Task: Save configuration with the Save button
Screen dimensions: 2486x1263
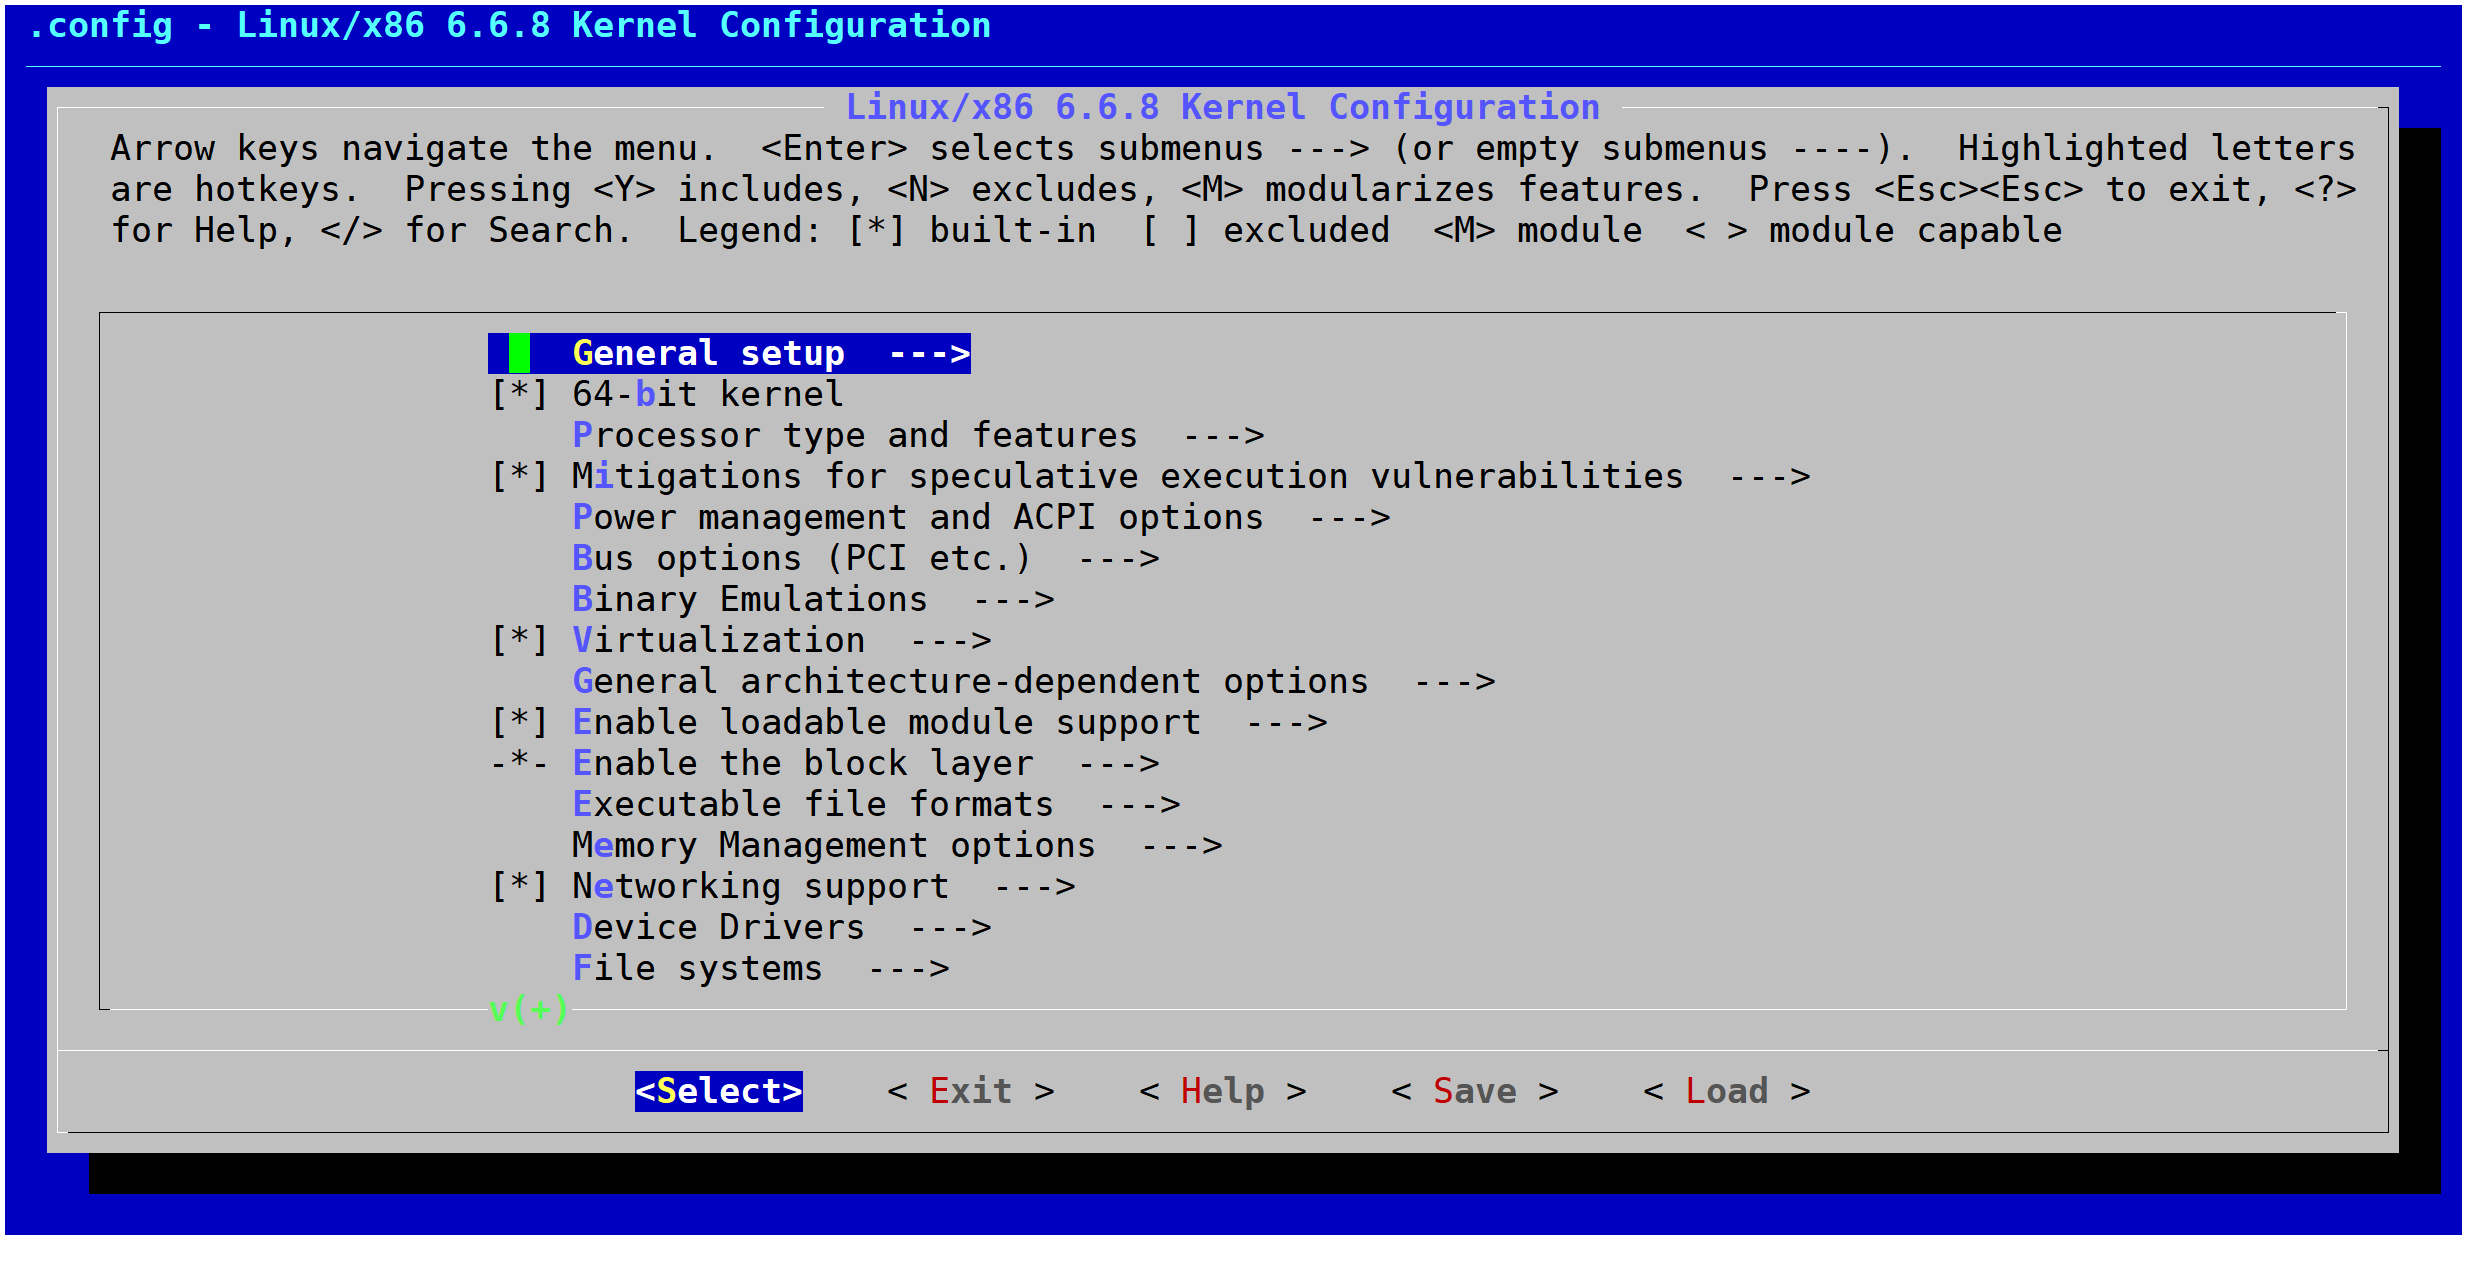Action: tap(1475, 1091)
